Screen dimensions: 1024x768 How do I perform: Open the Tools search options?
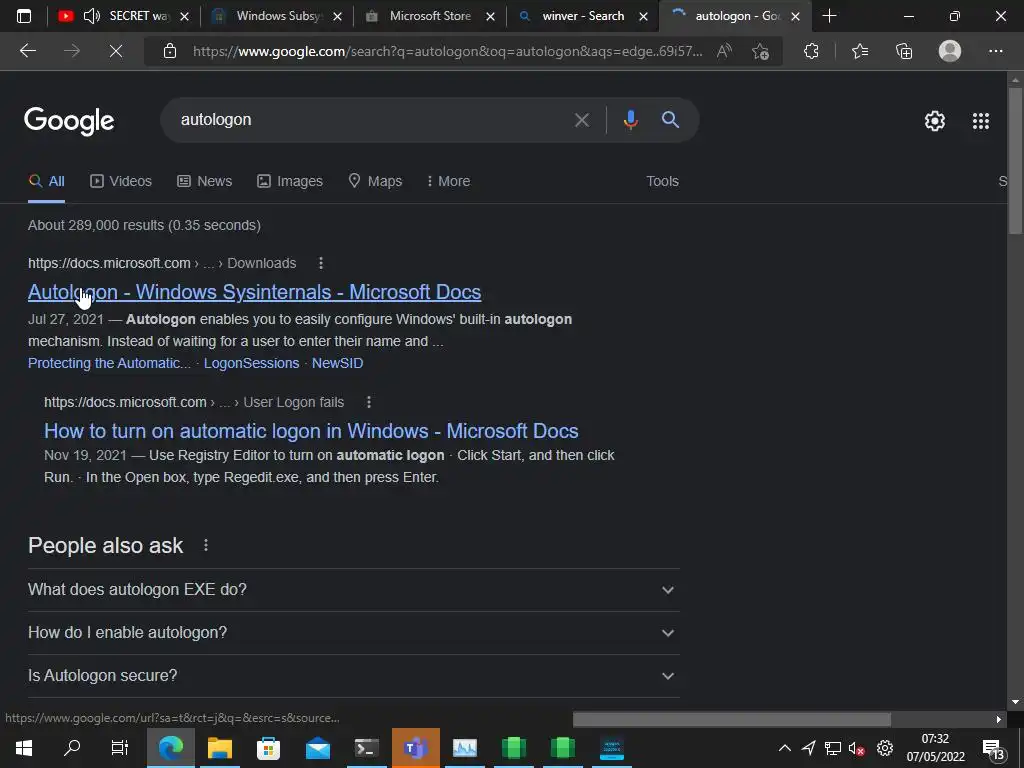[x=662, y=182]
